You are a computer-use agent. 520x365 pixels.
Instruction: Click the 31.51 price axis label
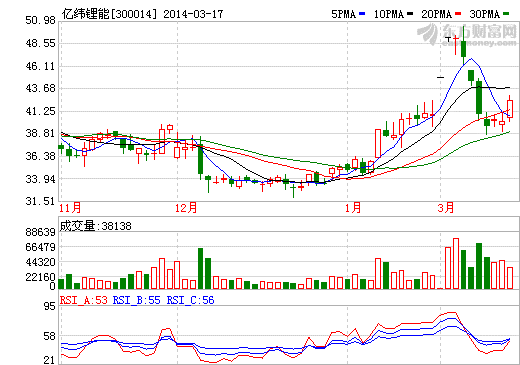pyautogui.click(x=41, y=201)
